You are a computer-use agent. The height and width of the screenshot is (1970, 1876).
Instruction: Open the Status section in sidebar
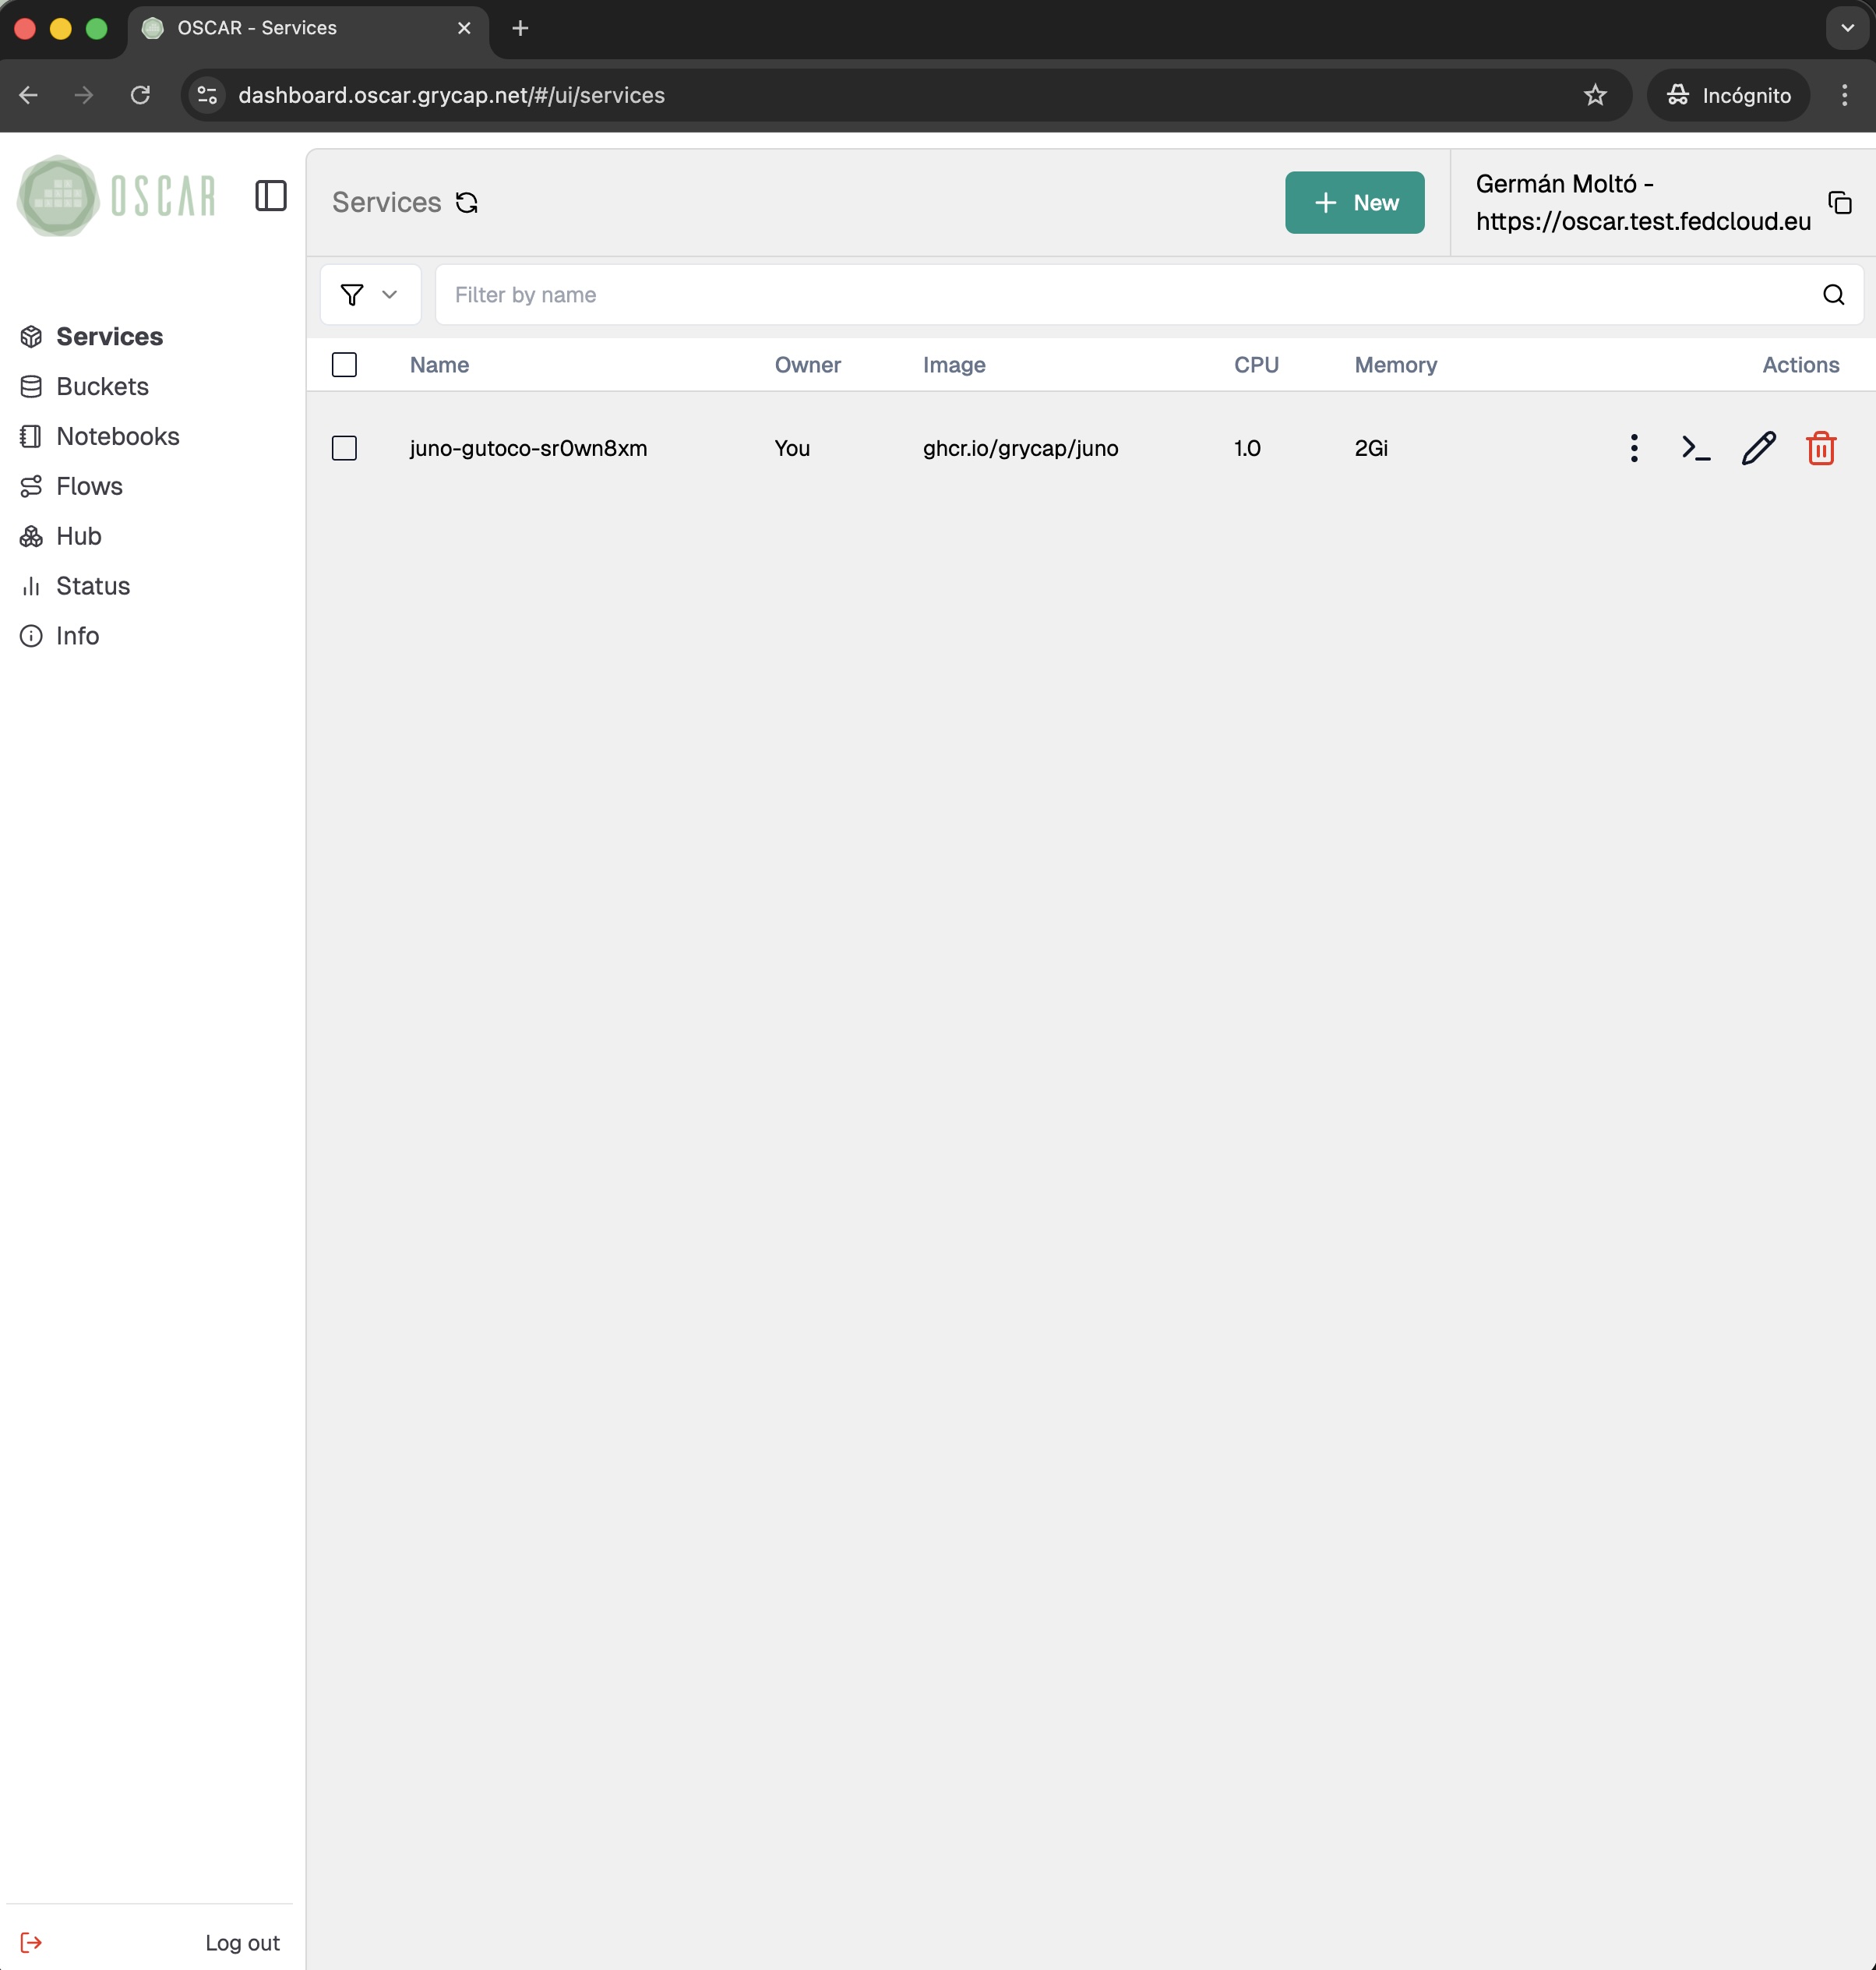pyautogui.click(x=93, y=585)
